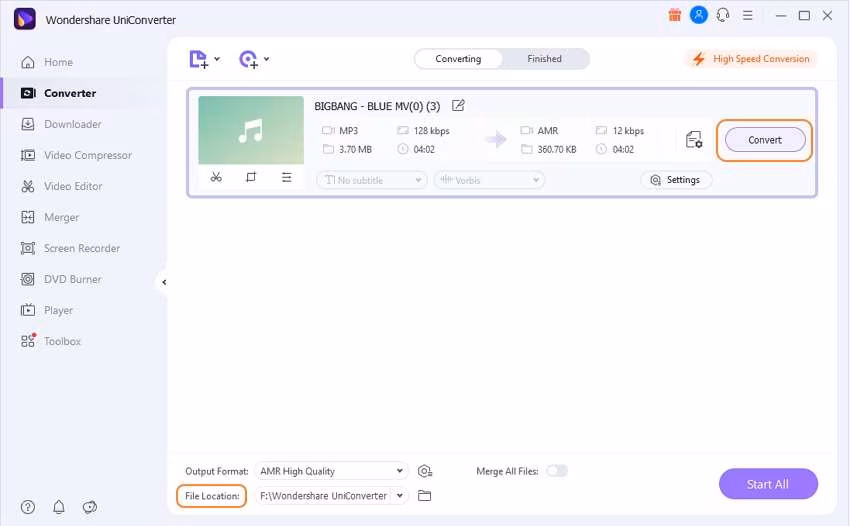
Task: Click the effects list icon under thumbnail
Action: tap(286, 177)
